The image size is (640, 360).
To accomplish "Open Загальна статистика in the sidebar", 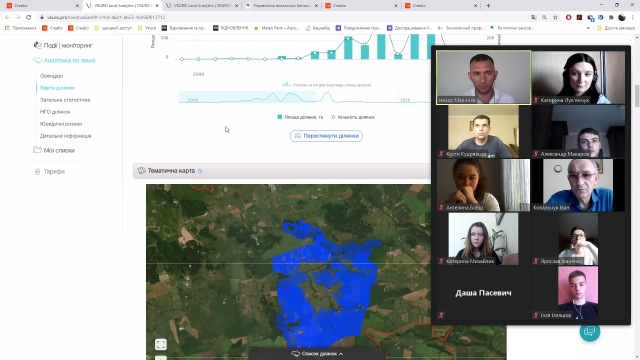I will tap(65, 100).
